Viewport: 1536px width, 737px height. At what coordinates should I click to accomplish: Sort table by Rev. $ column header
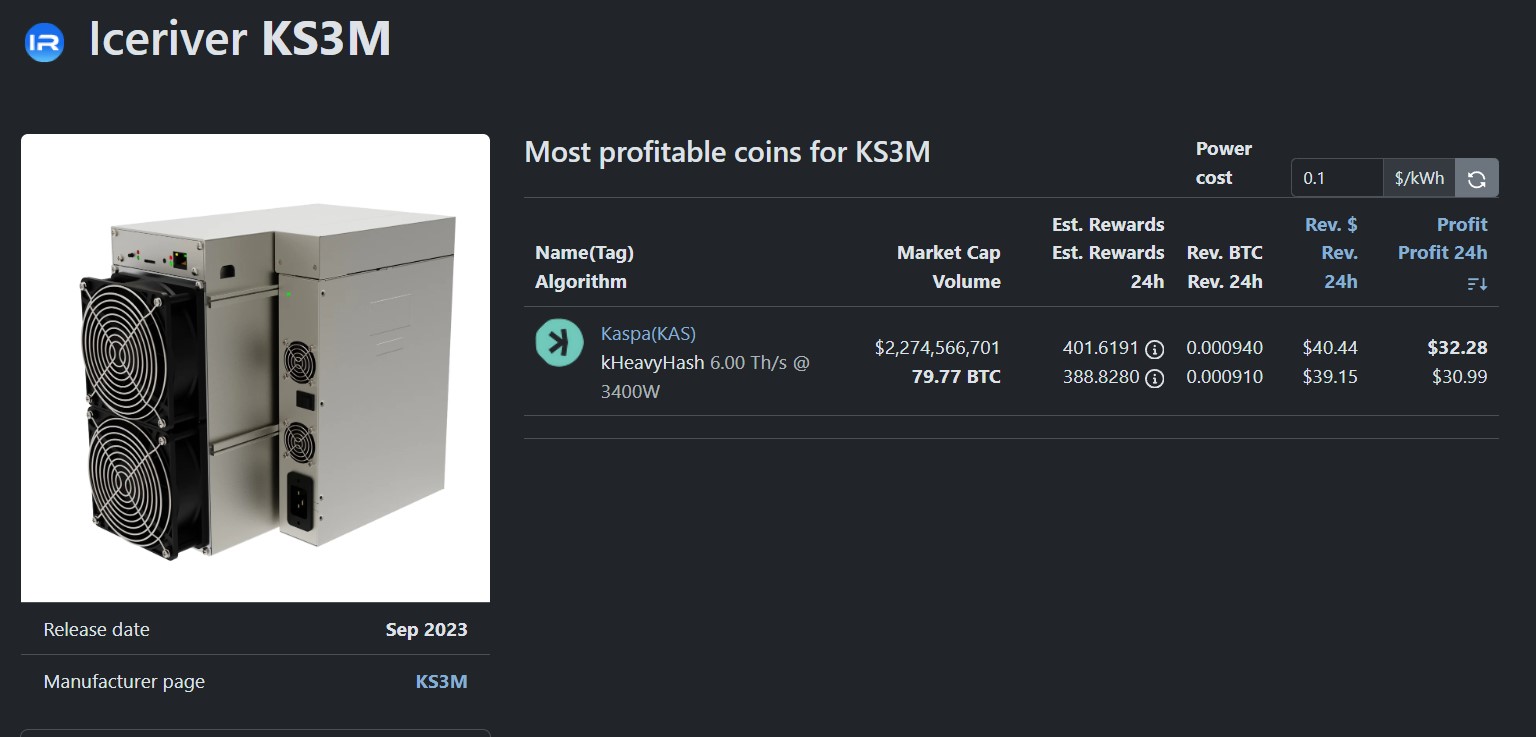1331,253
